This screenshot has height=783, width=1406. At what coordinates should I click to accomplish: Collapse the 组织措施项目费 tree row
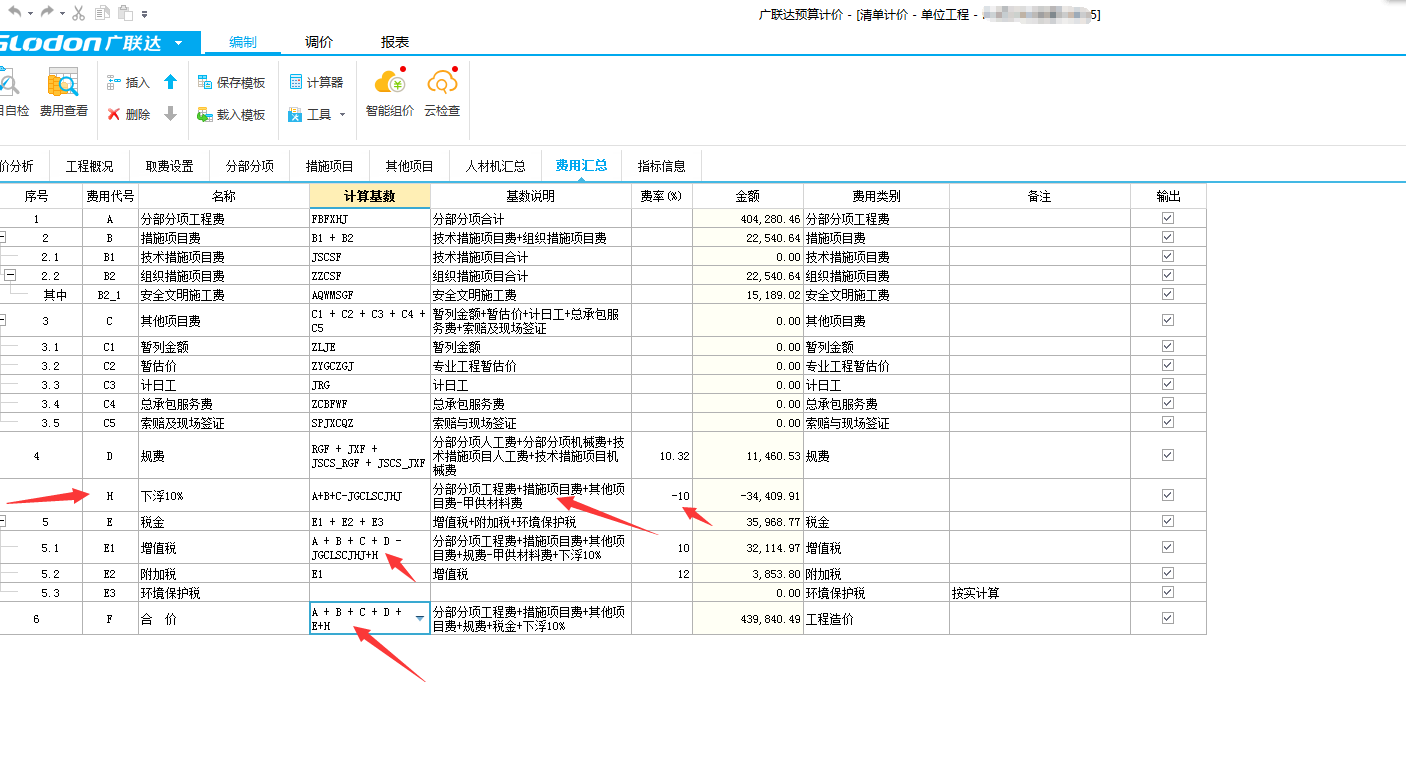11,275
